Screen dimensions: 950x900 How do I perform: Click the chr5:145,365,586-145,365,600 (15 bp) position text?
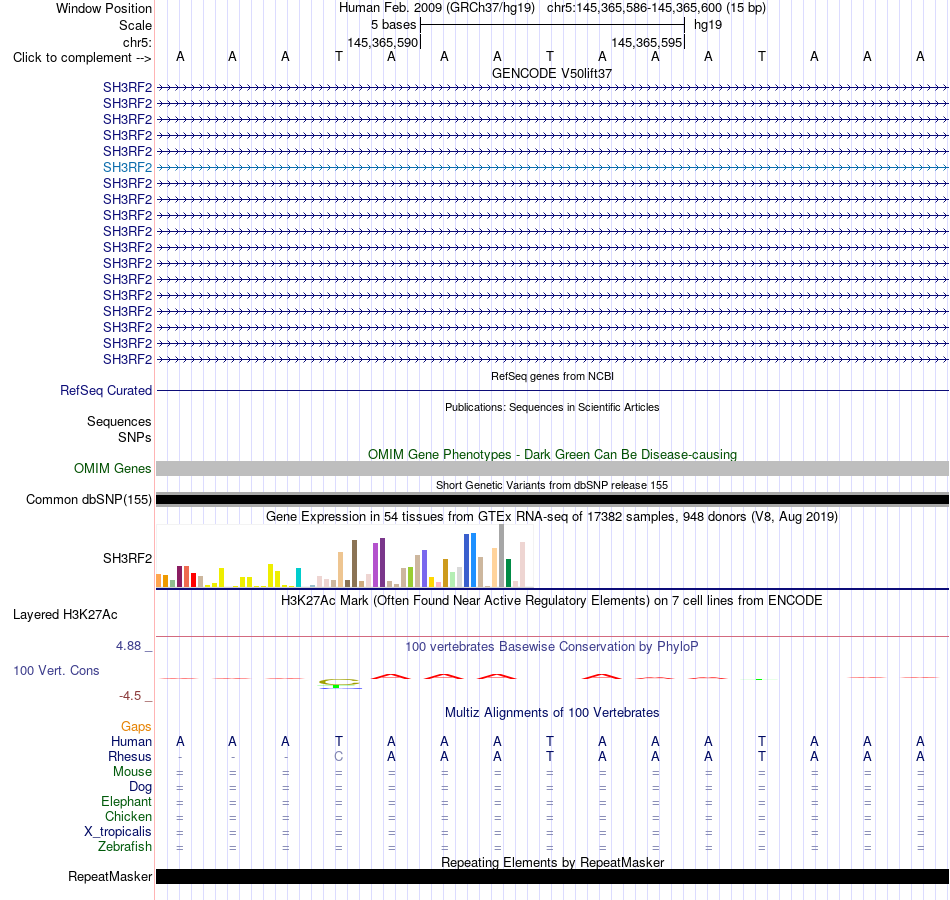pyautogui.click(x=656, y=8)
